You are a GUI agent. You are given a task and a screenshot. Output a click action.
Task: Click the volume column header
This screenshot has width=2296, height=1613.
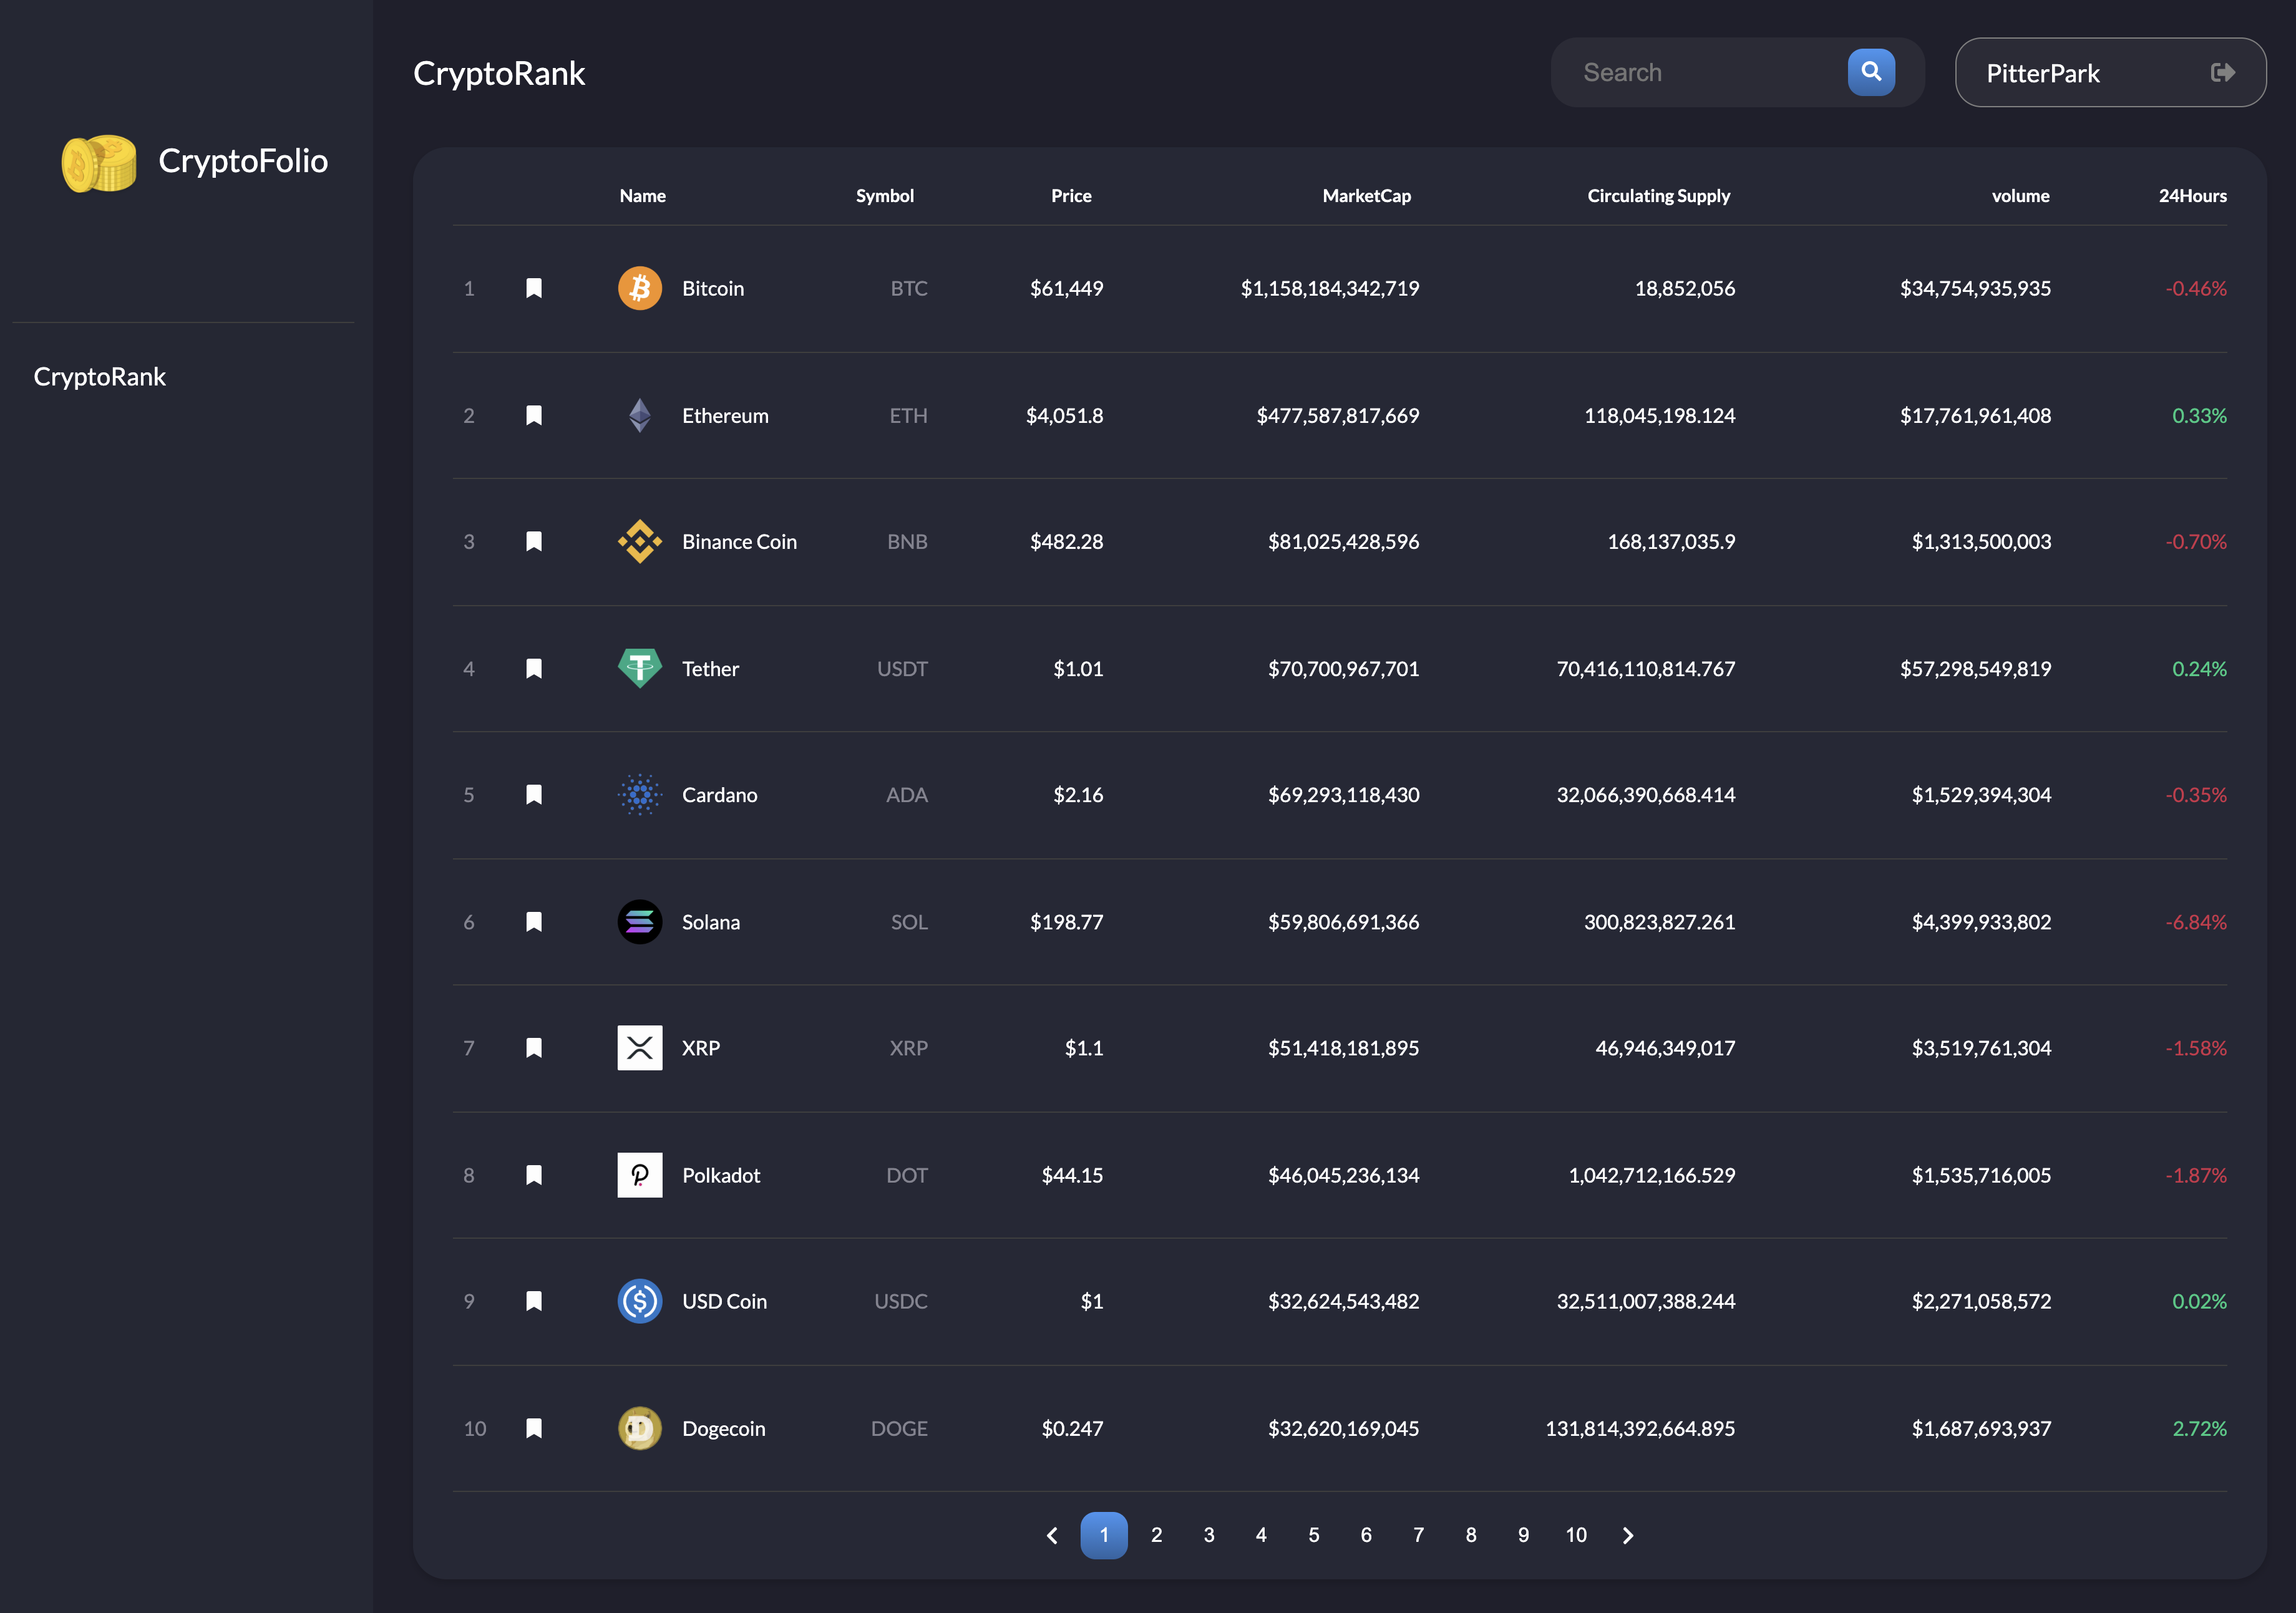pyautogui.click(x=2020, y=196)
